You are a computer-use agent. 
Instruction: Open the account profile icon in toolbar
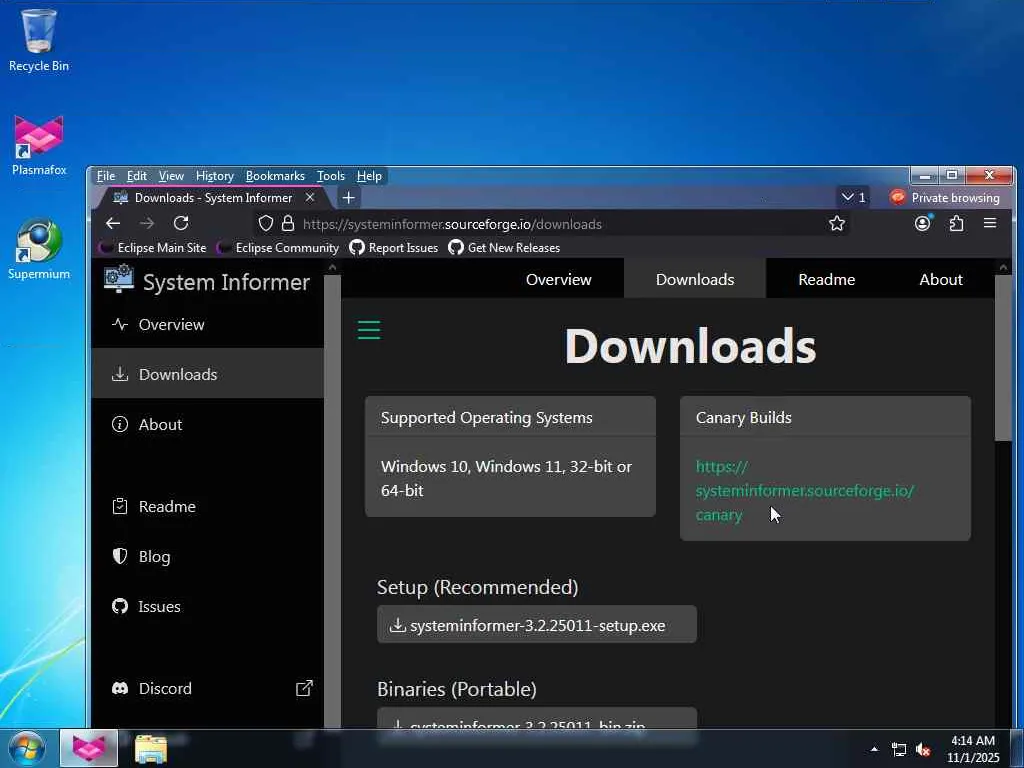tap(923, 223)
